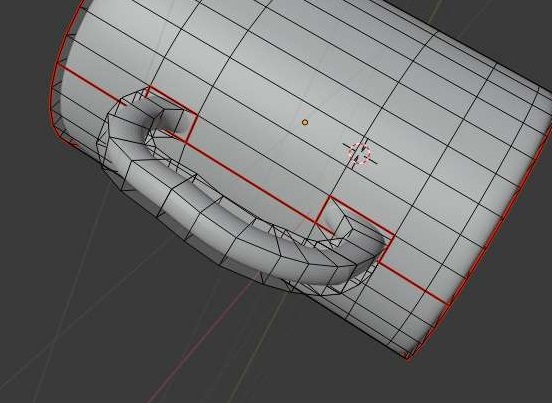The height and width of the screenshot is (403, 552).
Task: Click the red-white 3D cursor crosshair
Action: tap(360, 153)
